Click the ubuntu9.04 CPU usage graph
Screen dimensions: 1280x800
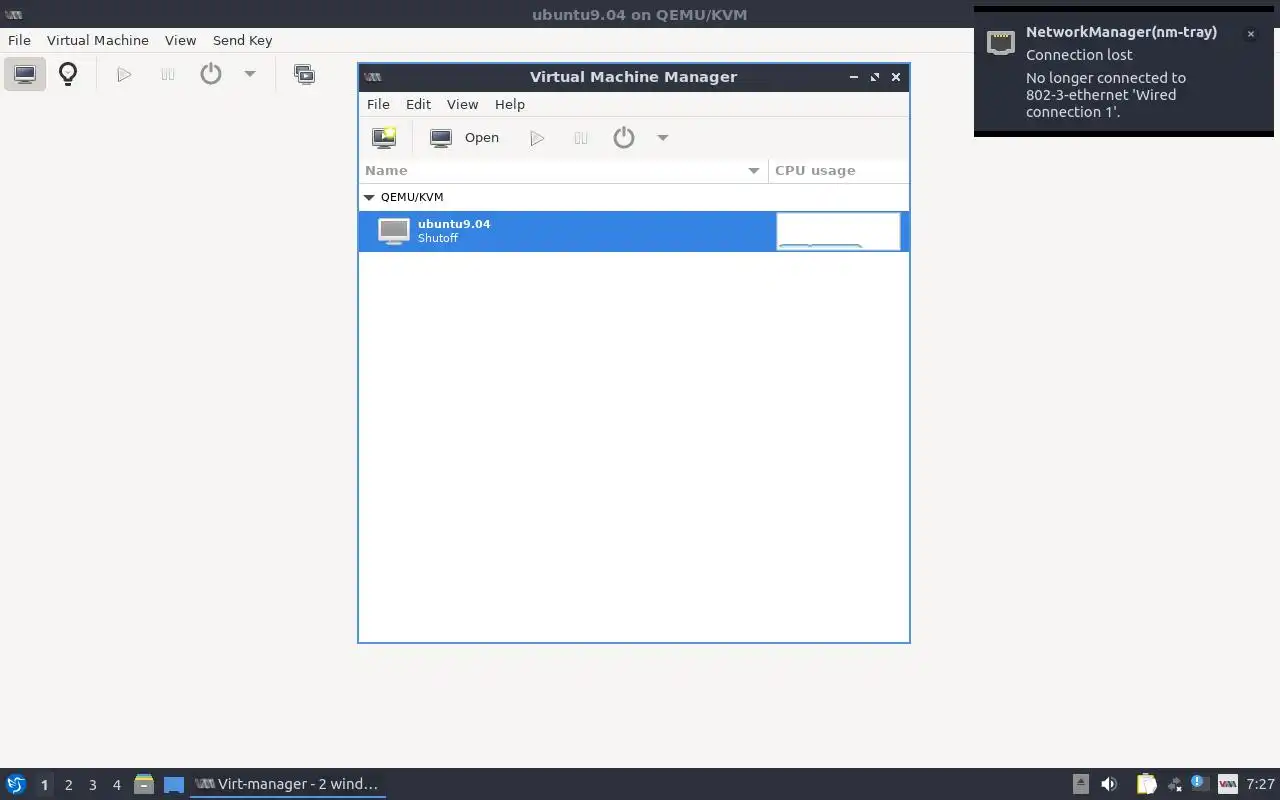click(838, 231)
